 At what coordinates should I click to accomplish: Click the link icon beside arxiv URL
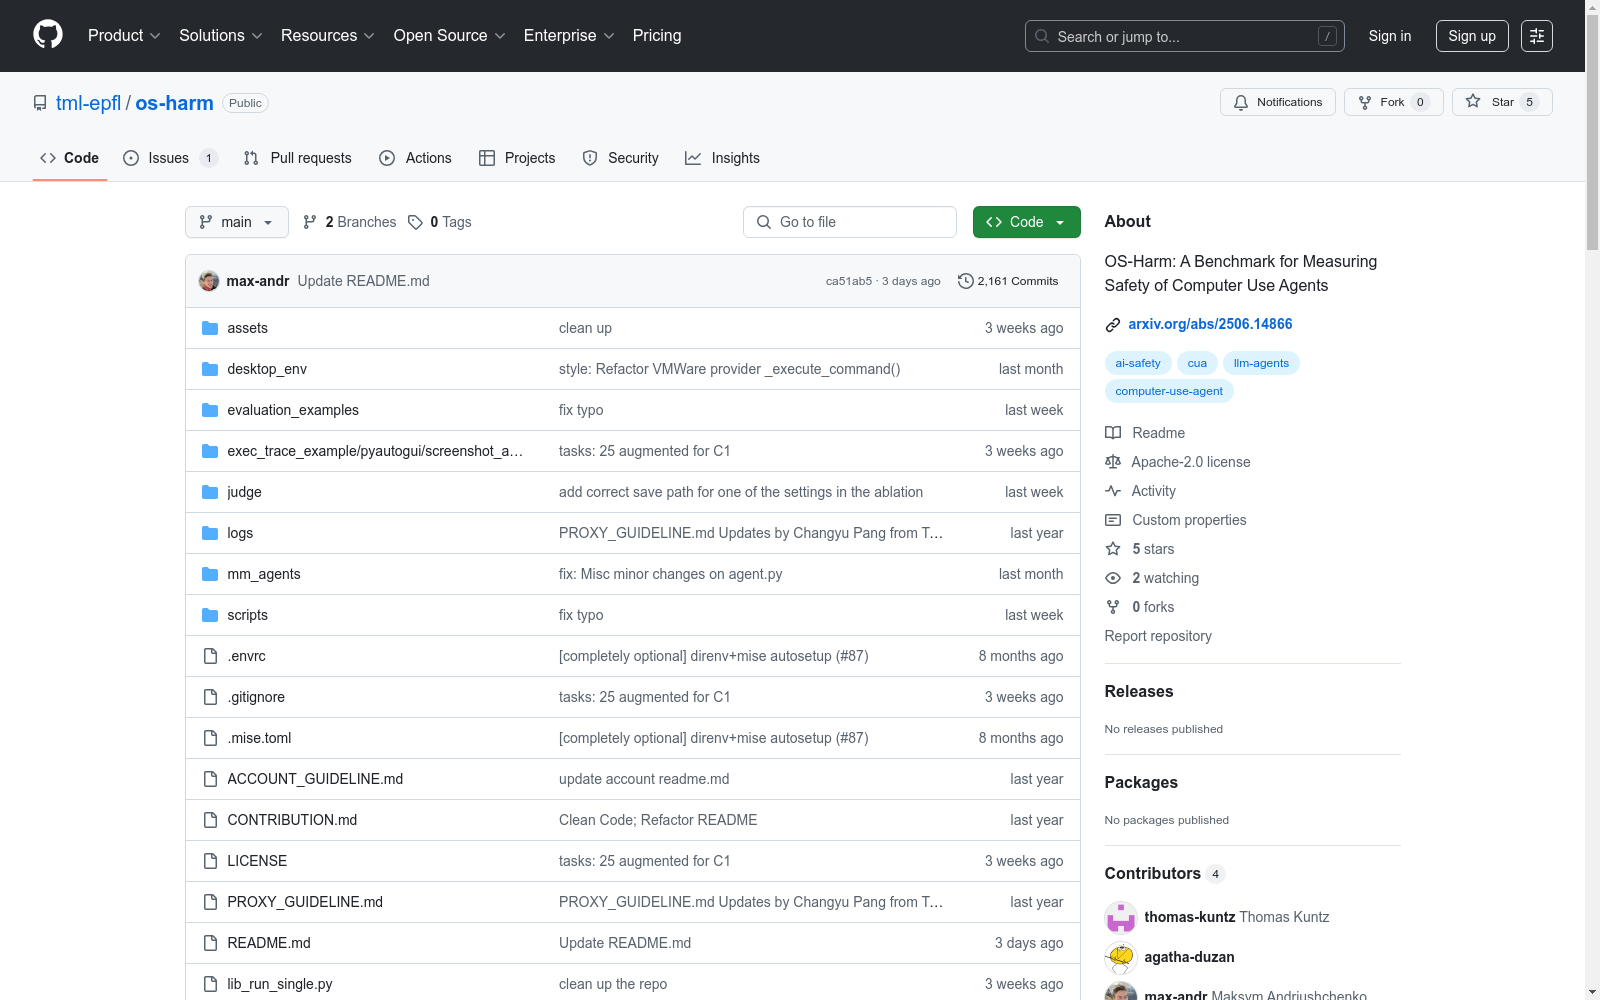coord(1113,324)
